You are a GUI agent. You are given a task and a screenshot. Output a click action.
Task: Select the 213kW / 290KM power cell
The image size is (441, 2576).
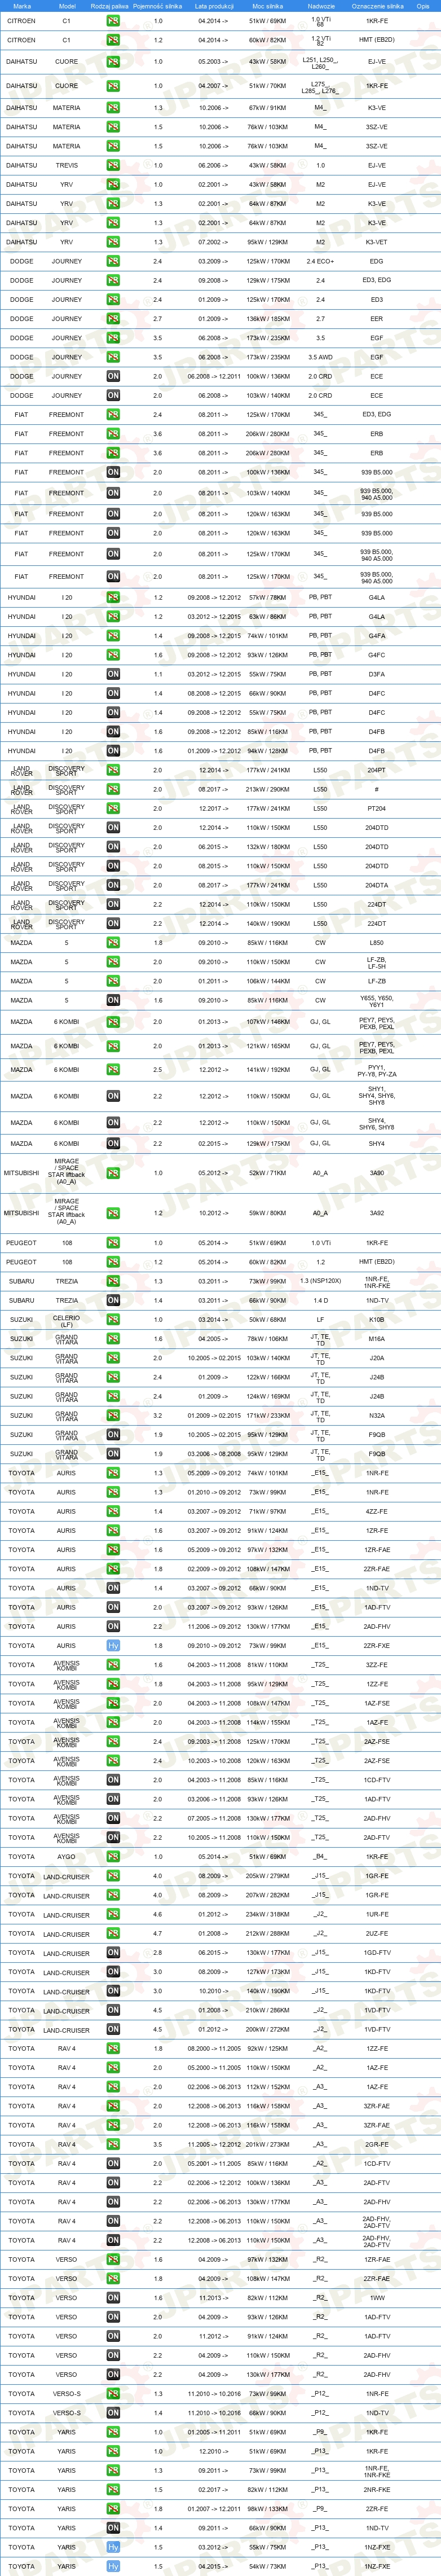268,789
